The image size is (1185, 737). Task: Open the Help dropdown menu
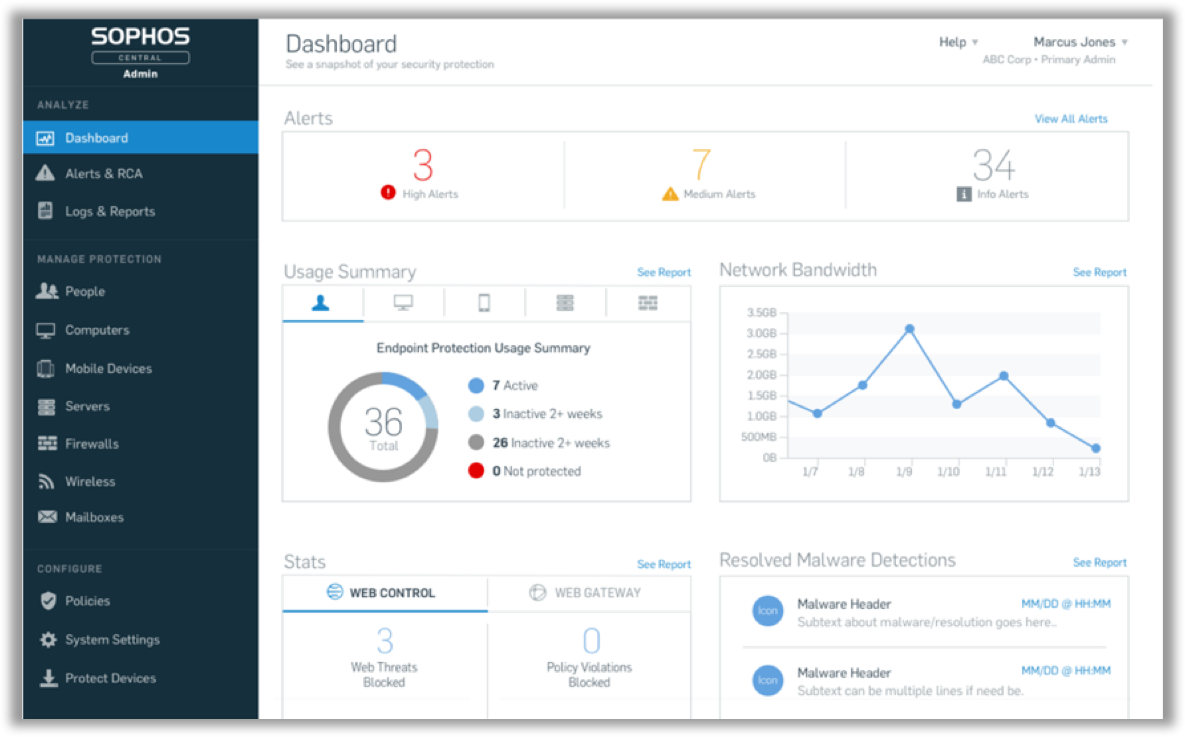[x=958, y=42]
